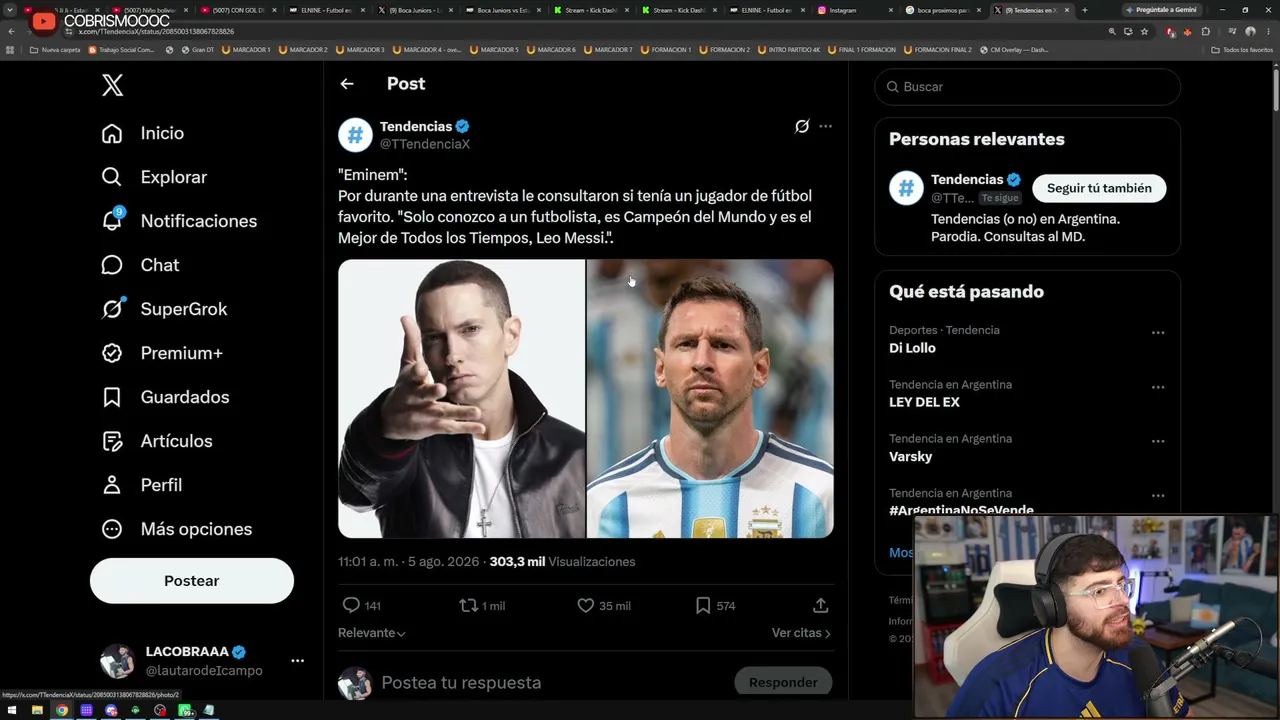
Task: Open a new browser tab
Action: (1085, 10)
